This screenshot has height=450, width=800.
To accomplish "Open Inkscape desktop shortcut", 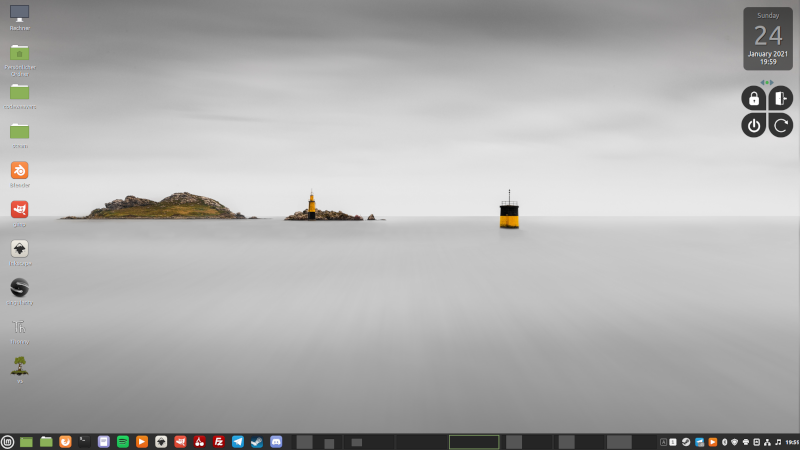I will (x=19, y=249).
